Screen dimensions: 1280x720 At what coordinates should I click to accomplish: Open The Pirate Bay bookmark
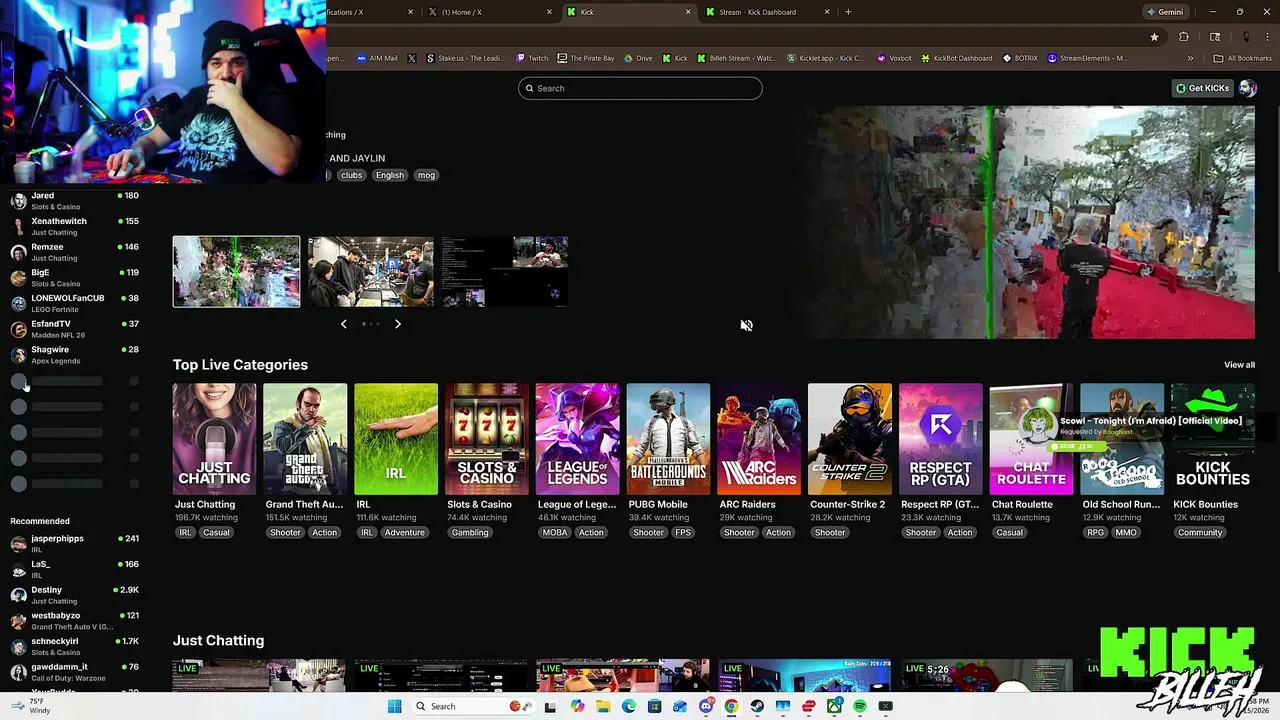tap(585, 58)
